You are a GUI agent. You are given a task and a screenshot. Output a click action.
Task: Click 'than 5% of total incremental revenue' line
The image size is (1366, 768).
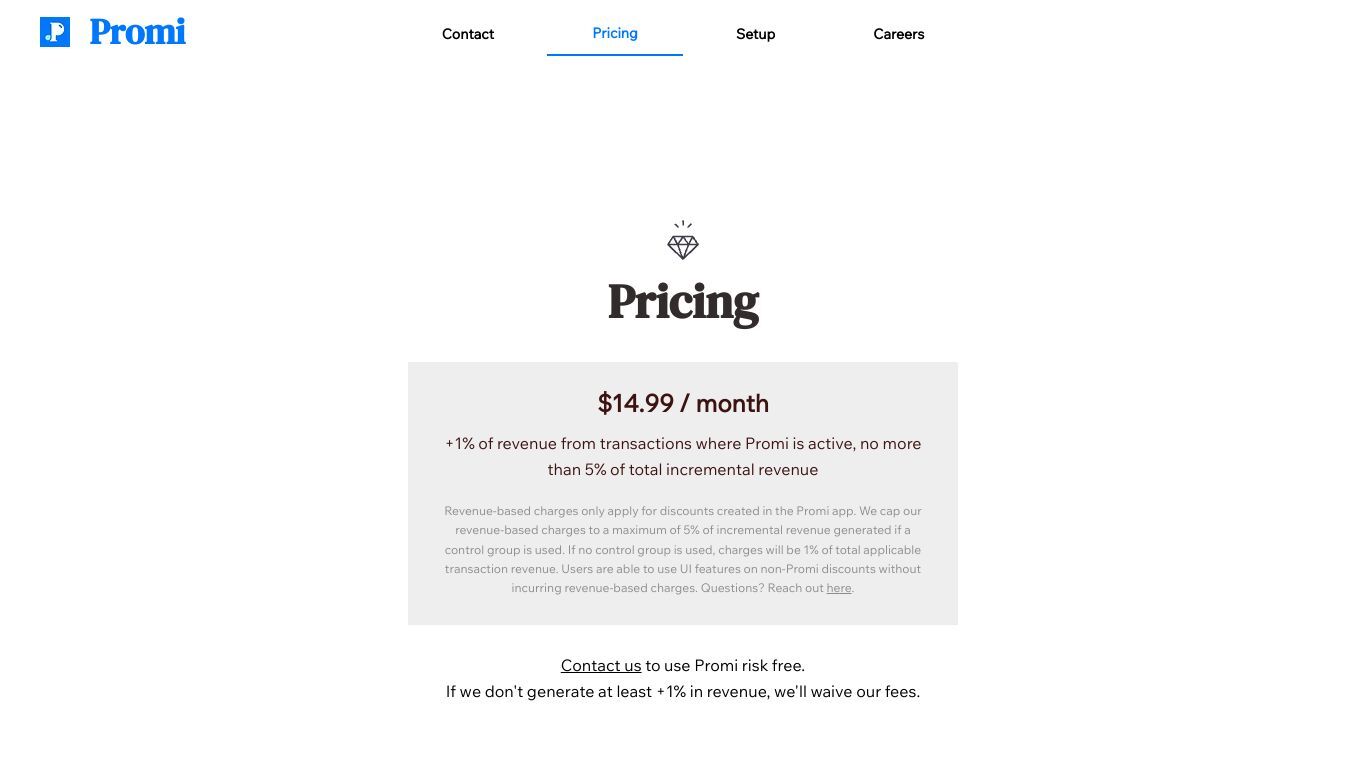coord(683,470)
